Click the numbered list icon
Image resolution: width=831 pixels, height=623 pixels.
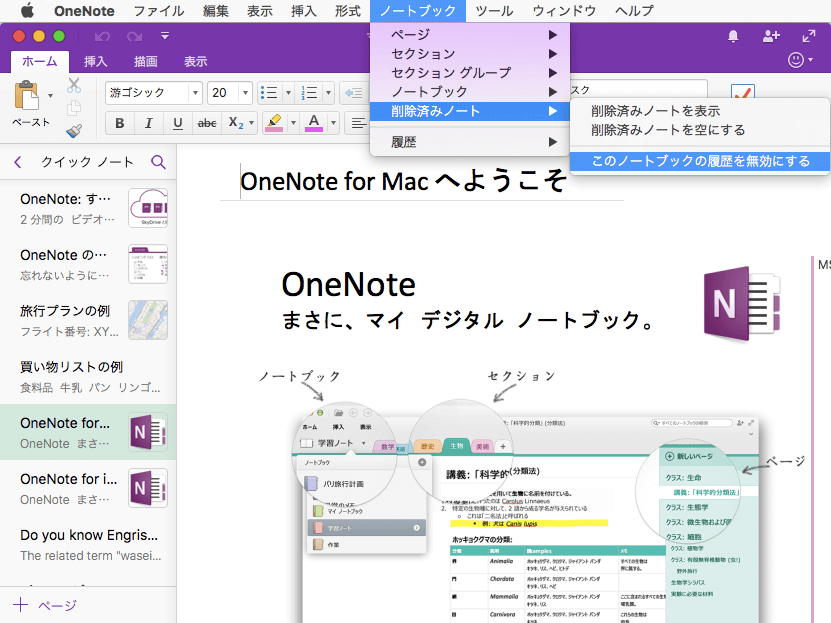[x=309, y=93]
